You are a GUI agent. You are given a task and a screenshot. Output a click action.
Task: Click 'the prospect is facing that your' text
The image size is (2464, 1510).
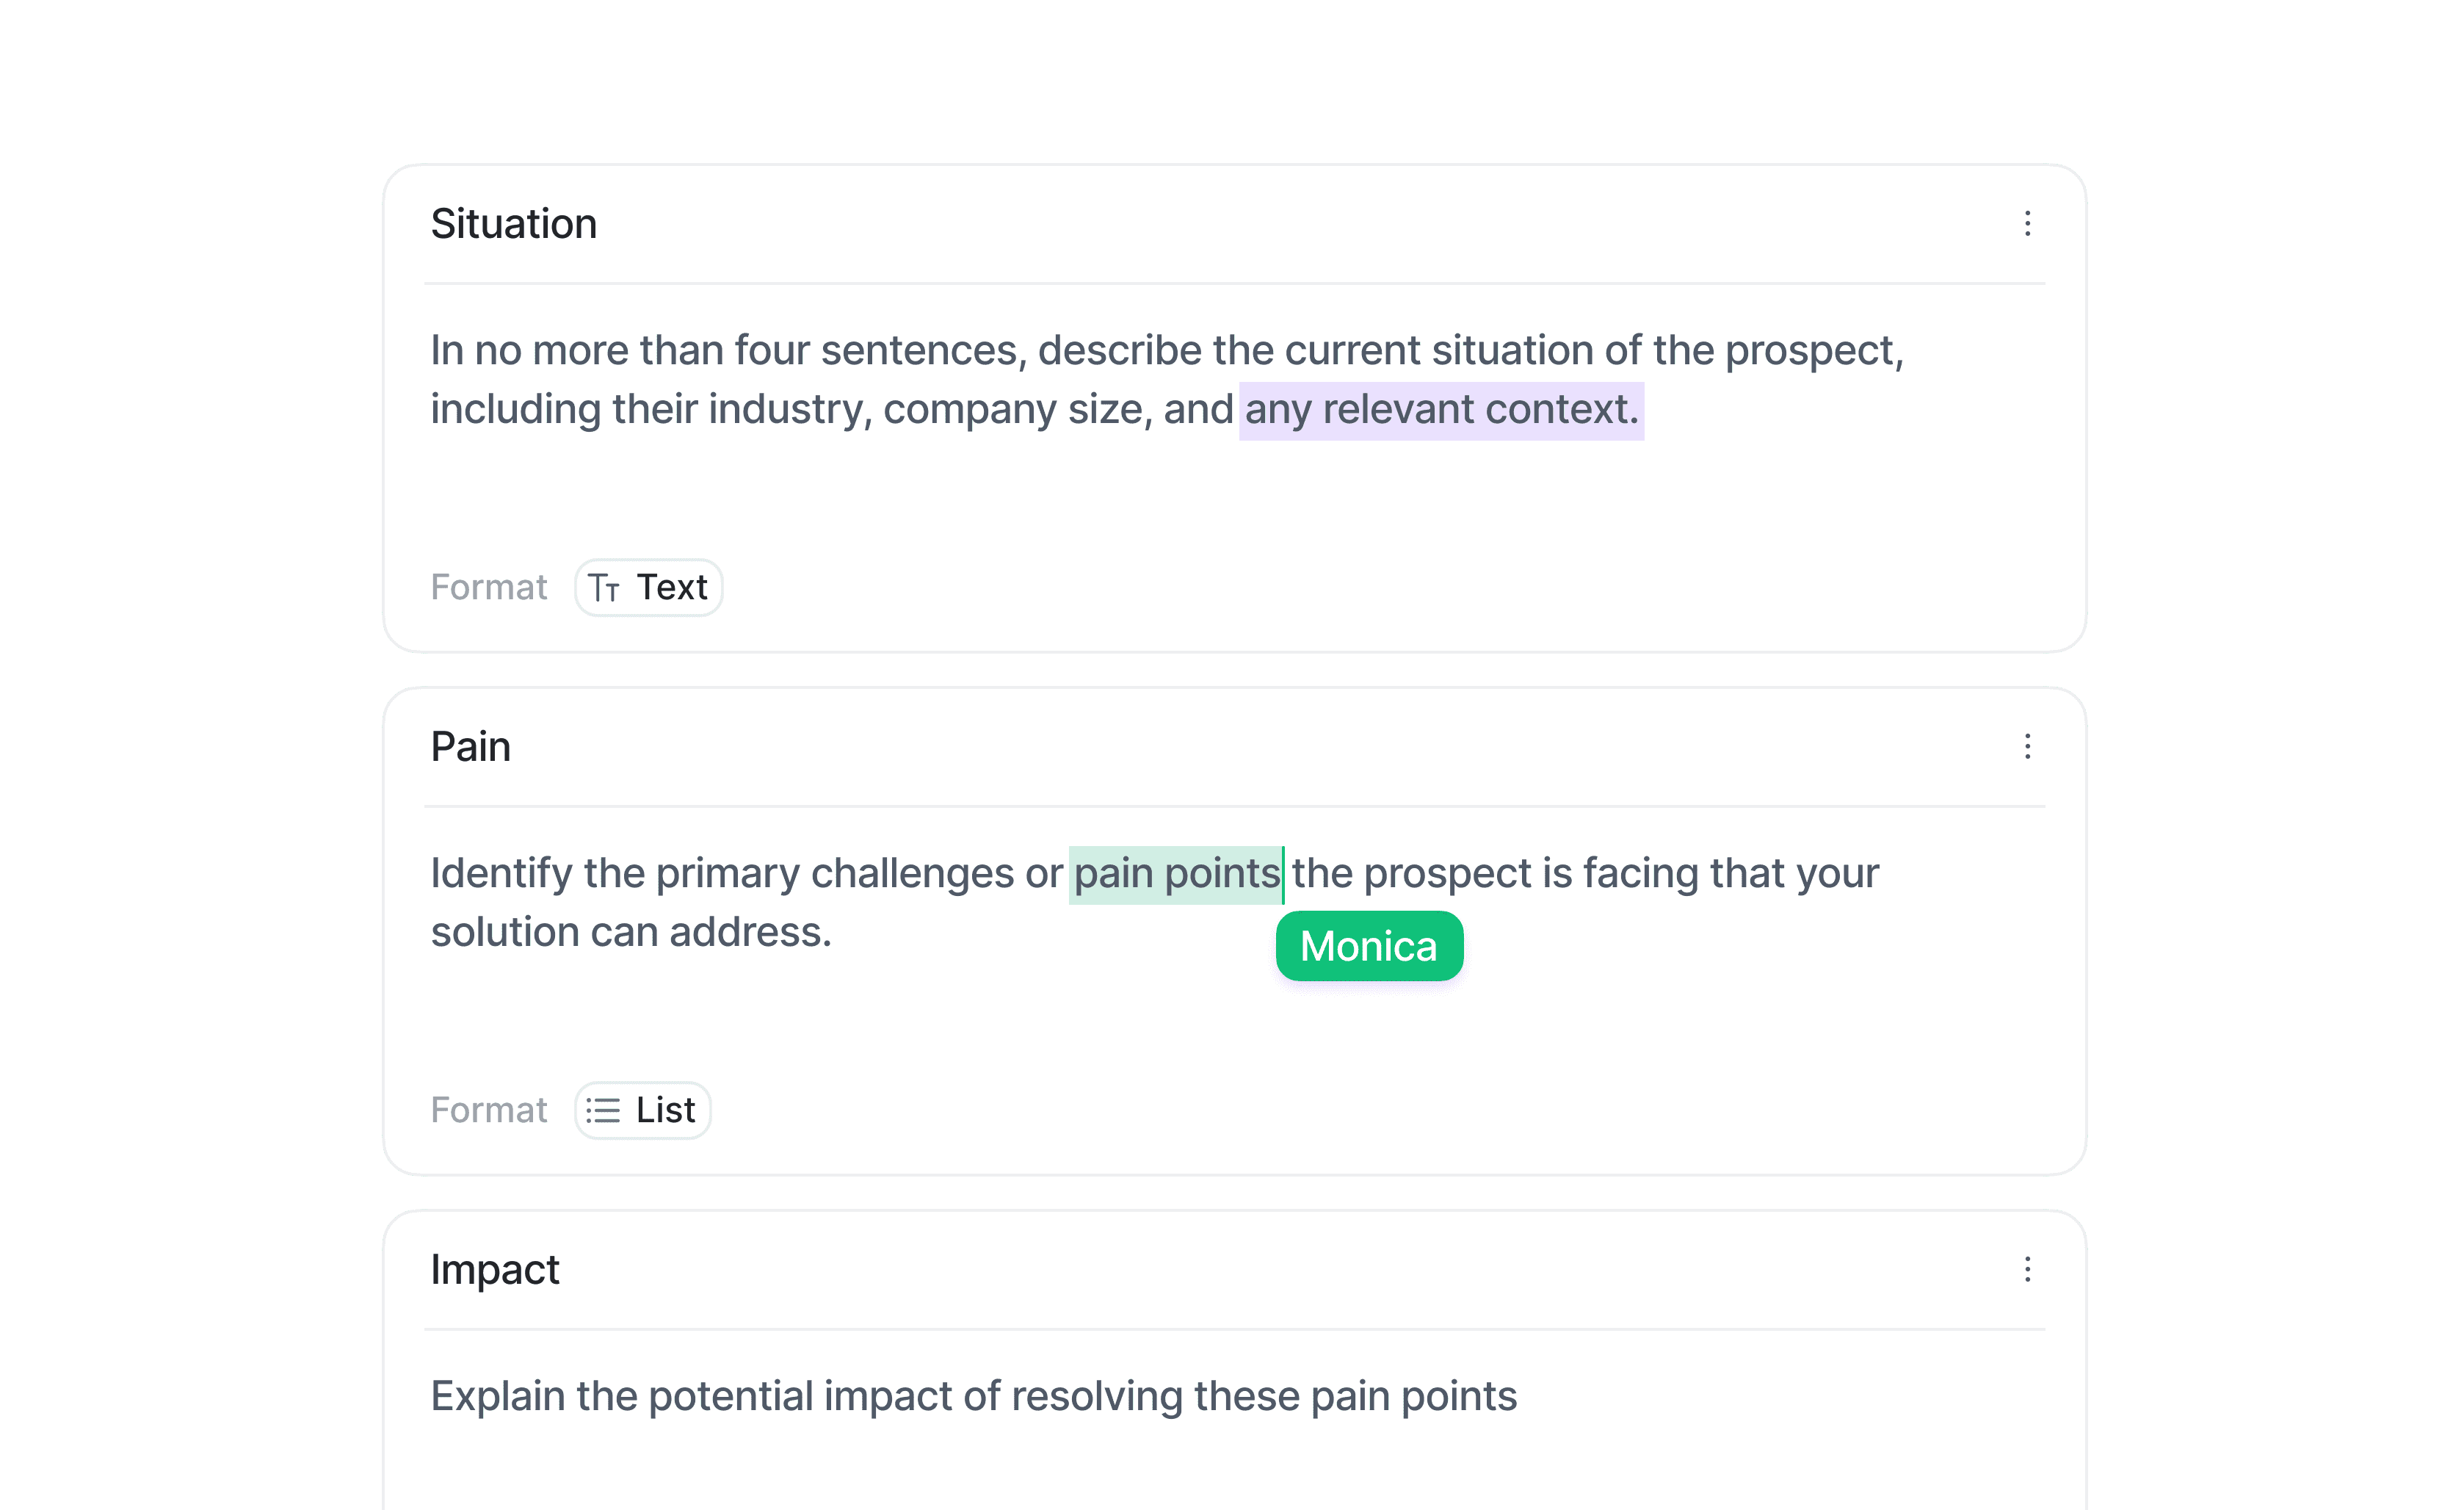coord(1585,874)
